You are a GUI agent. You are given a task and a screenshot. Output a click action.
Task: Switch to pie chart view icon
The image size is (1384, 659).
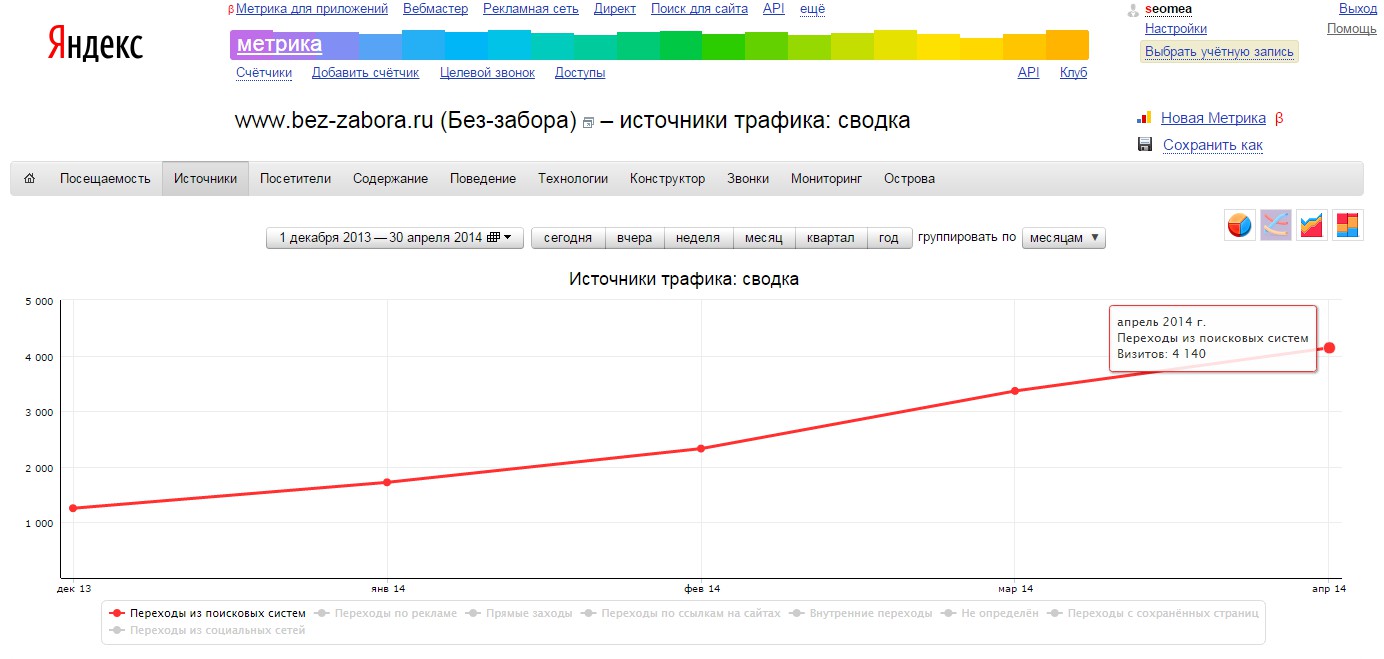coord(1240,225)
